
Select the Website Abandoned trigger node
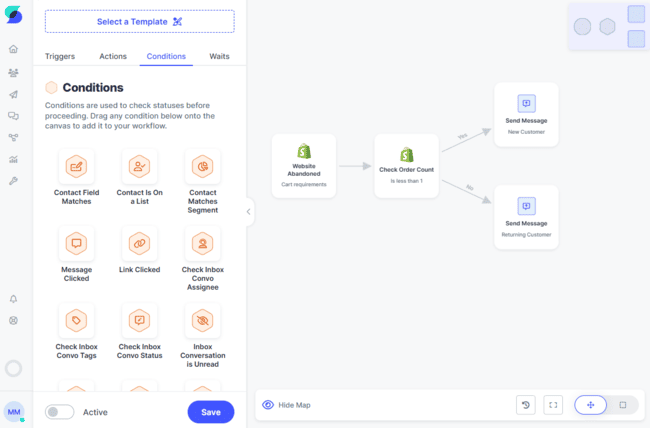[x=304, y=166]
